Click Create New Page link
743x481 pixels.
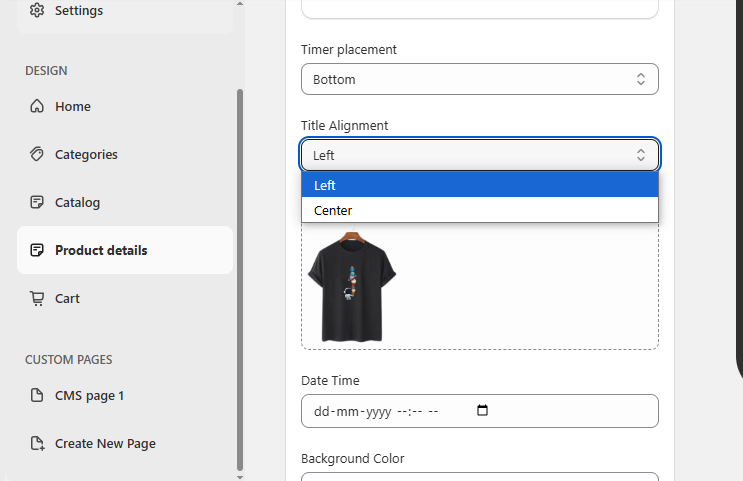tap(125, 444)
